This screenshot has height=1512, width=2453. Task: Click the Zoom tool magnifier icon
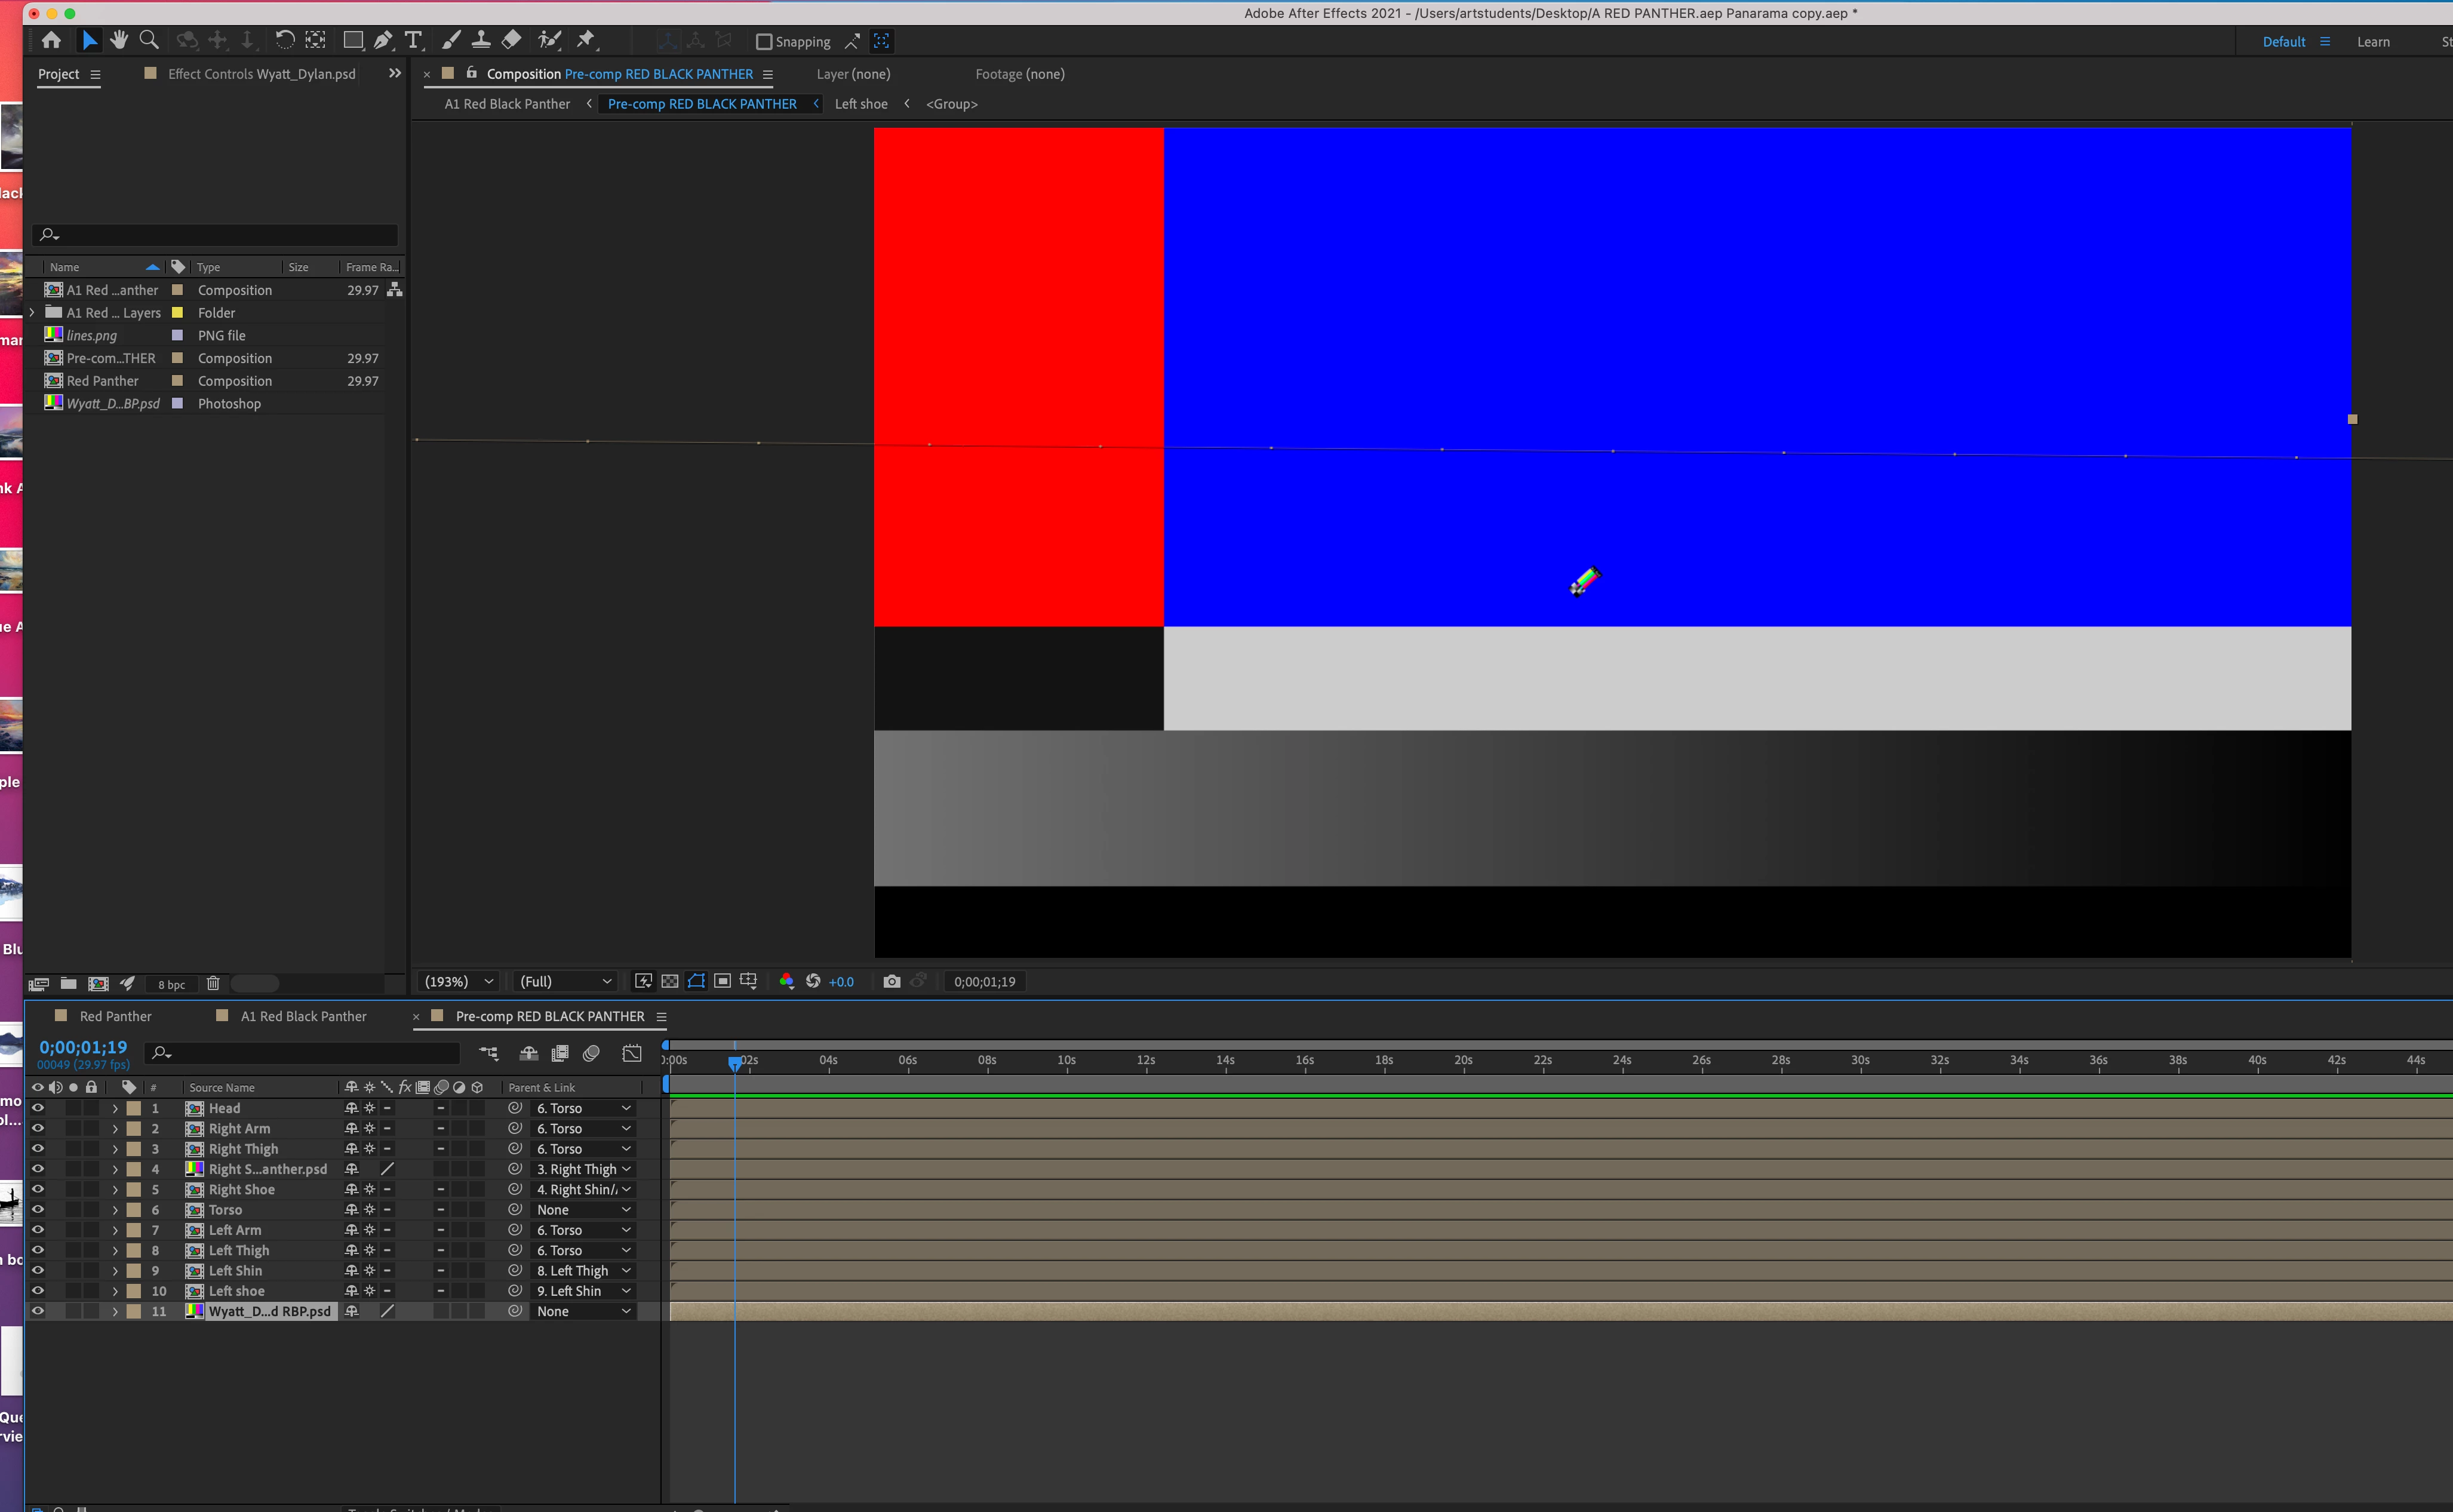point(149,40)
